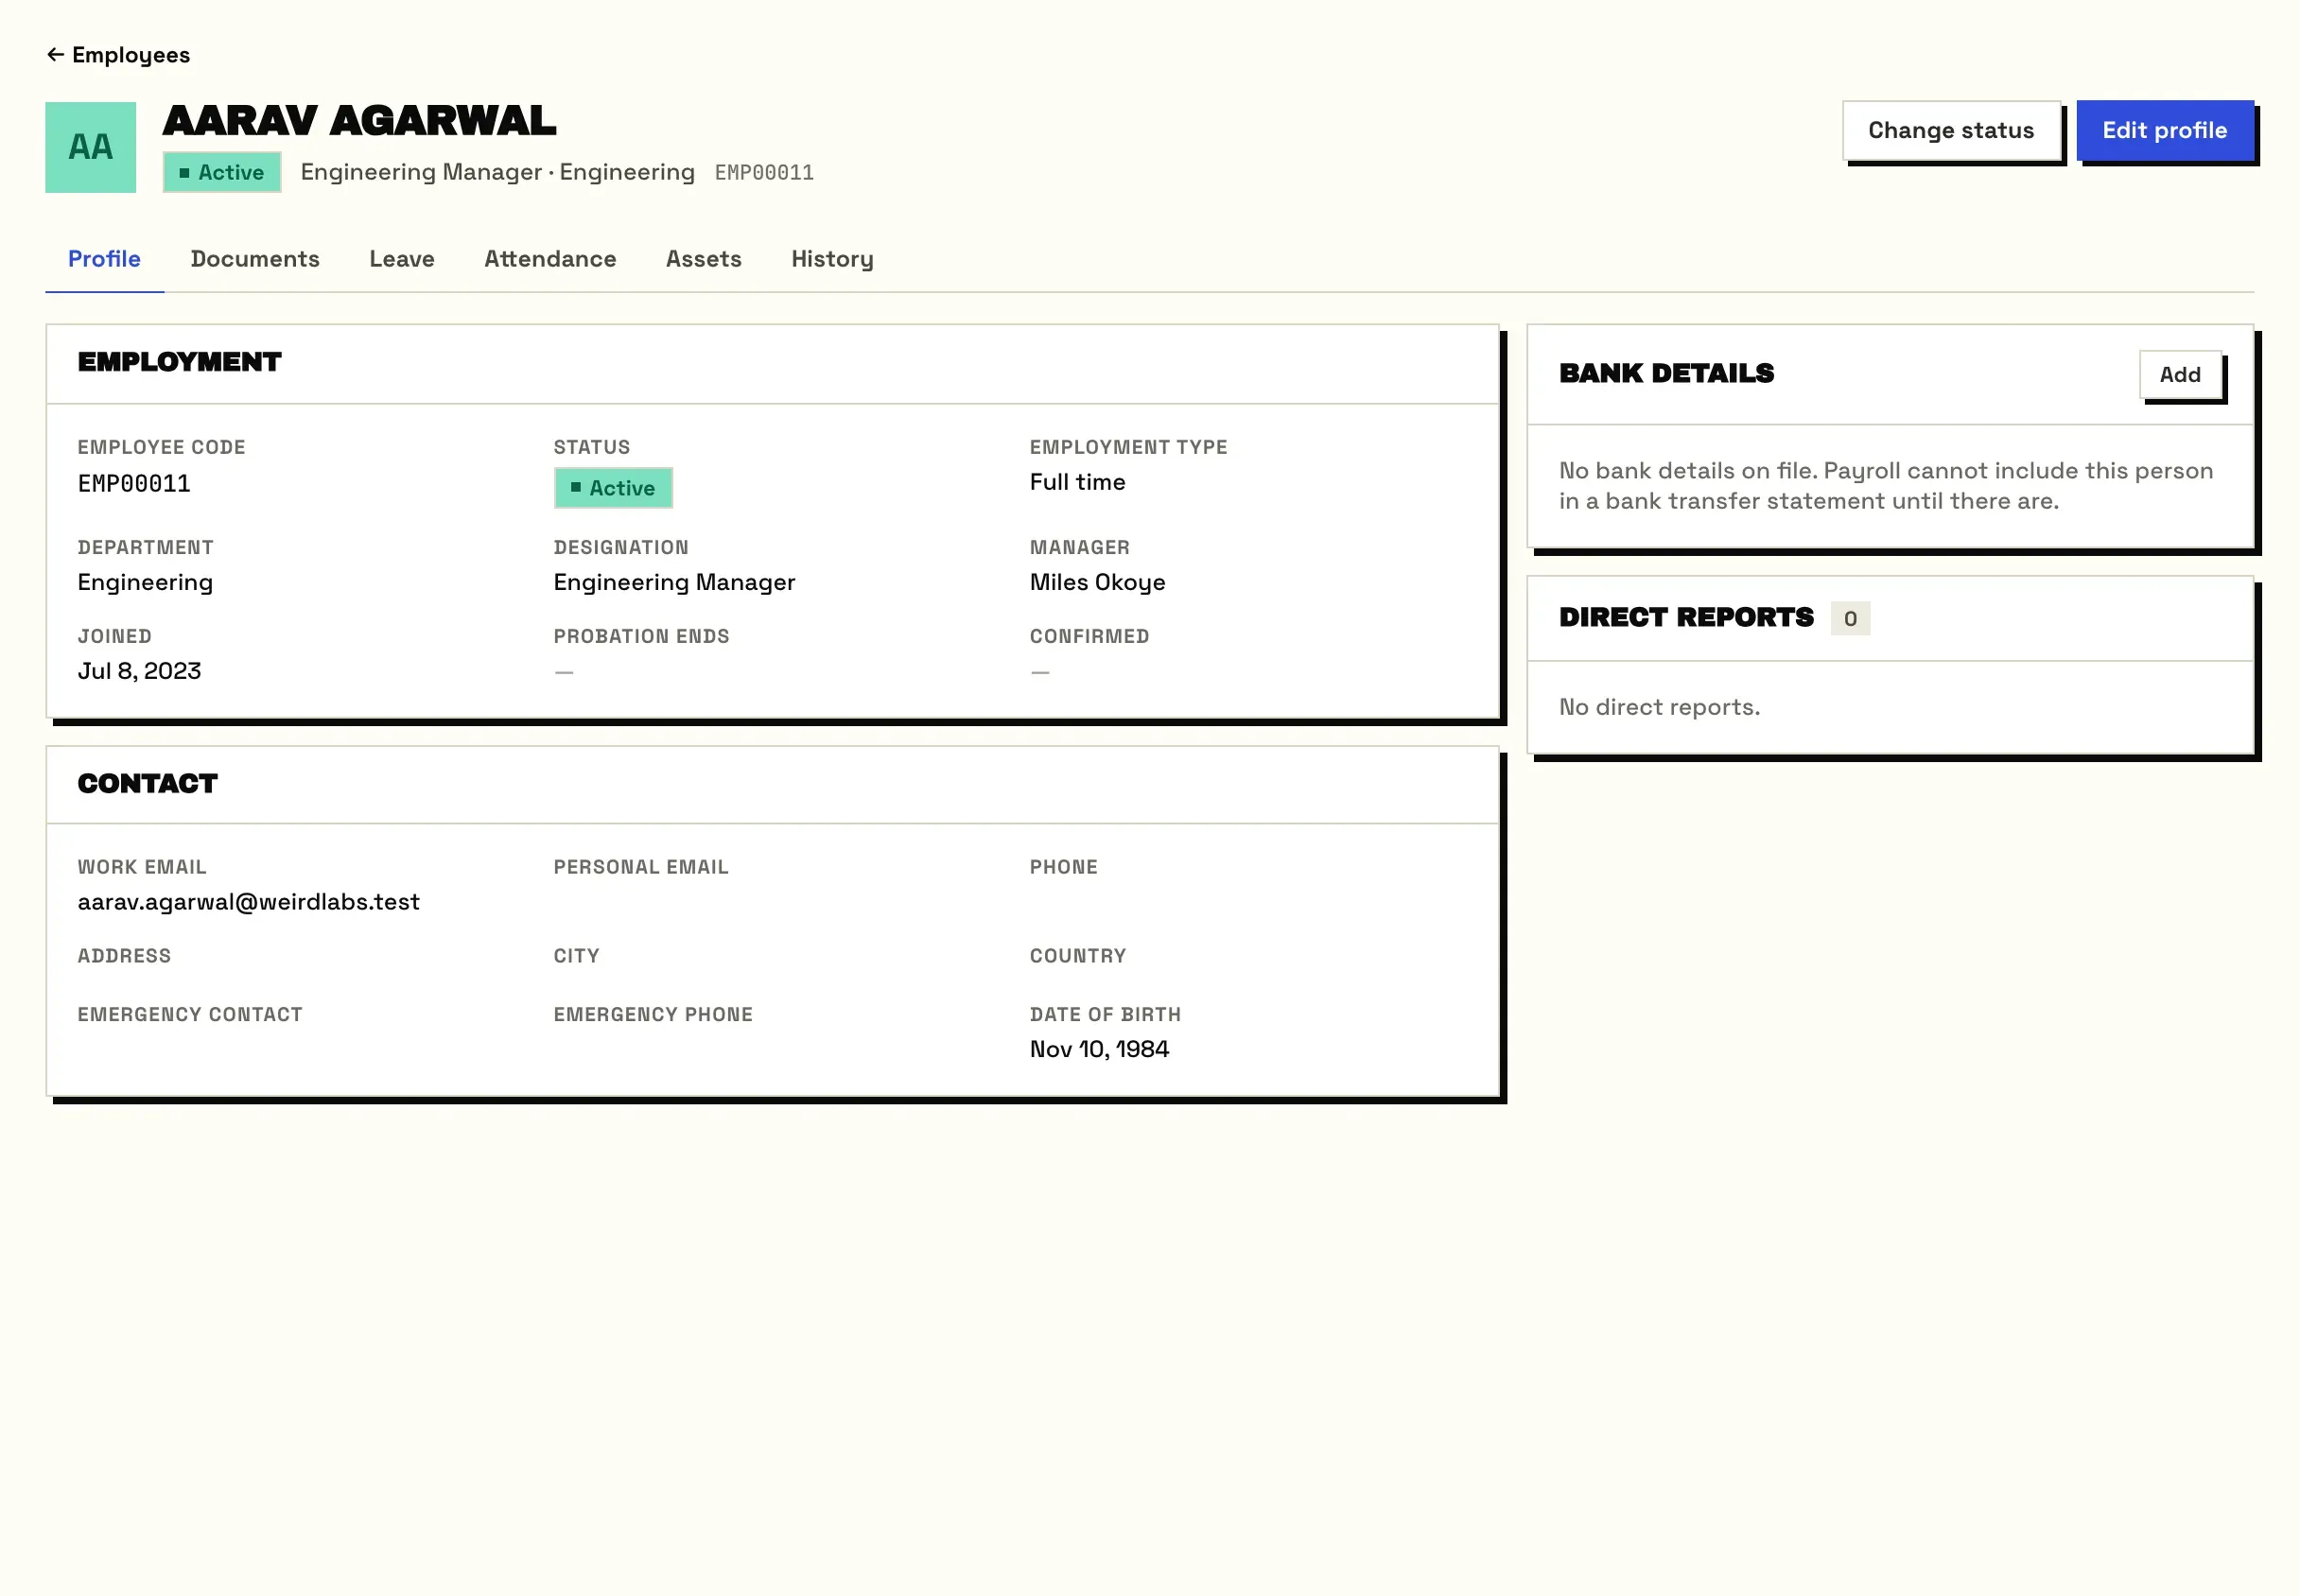Open Edit profile

click(2165, 130)
